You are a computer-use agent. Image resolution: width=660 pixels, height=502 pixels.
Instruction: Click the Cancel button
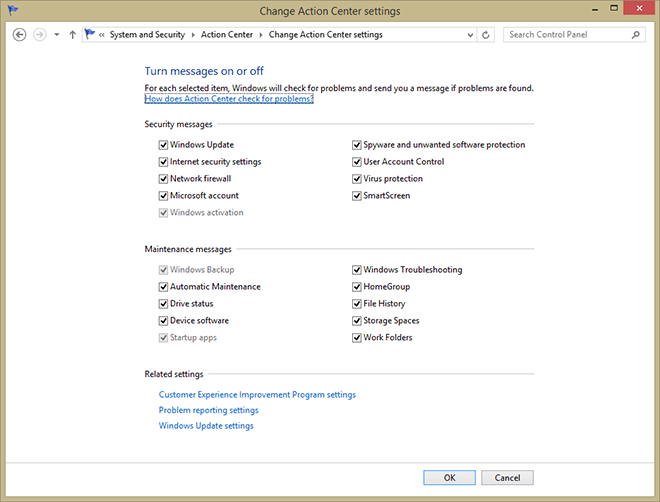coord(507,478)
